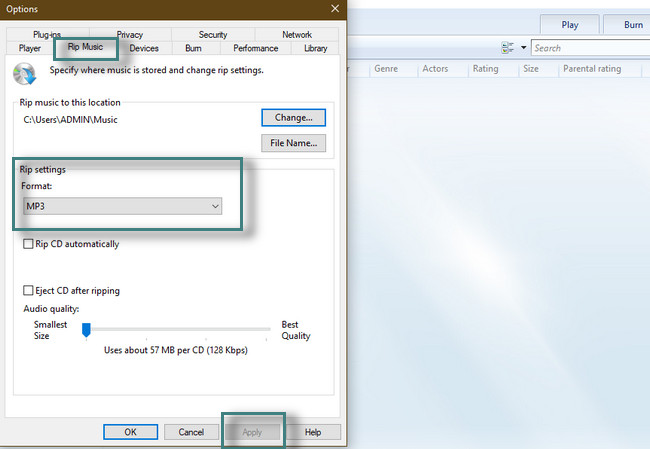Screen dimensions: 650x449
Task: Open the Burn tab in Options
Action: click(x=193, y=48)
